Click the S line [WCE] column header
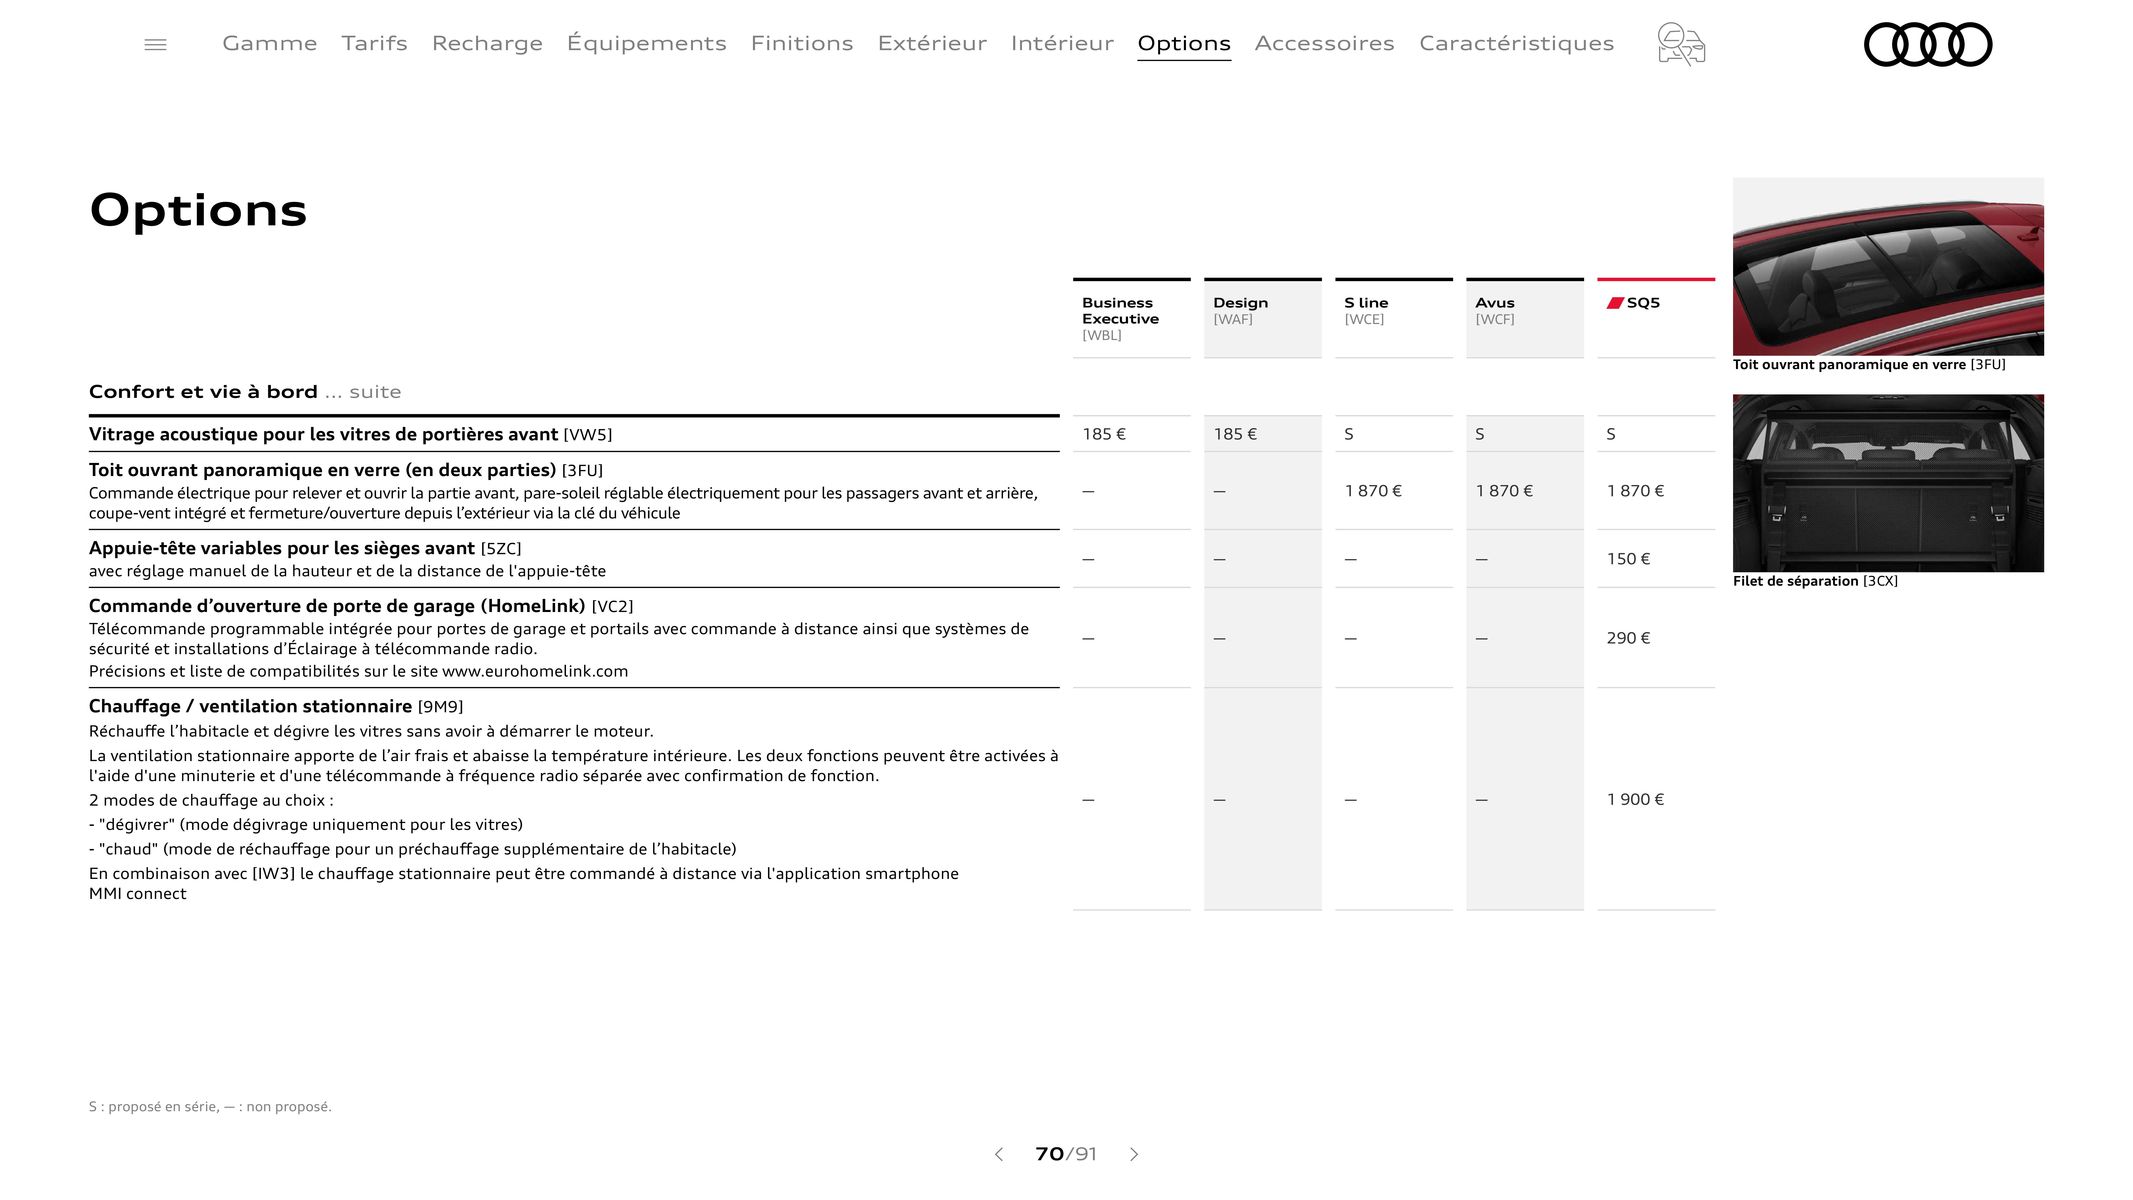The image size is (2133, 1200). coord(1393,318)
